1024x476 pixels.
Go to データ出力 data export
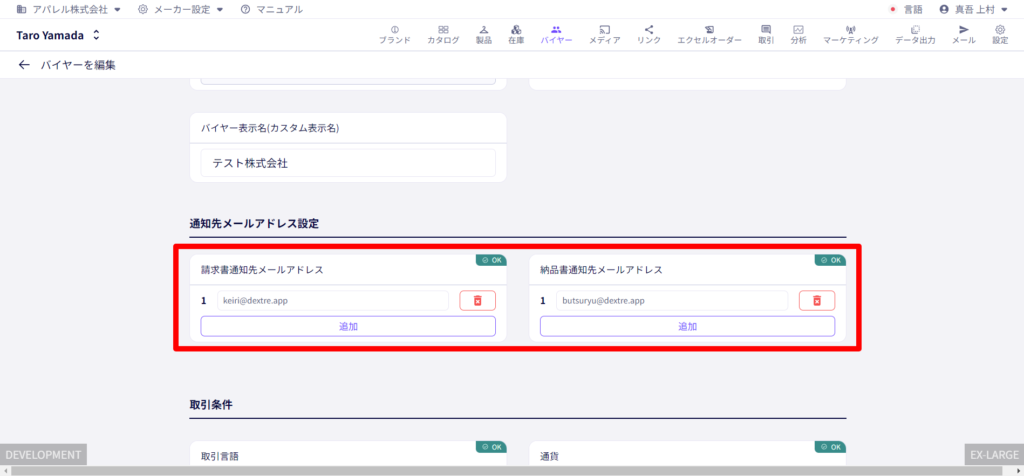pyautogui.click(x=915, y=35)
